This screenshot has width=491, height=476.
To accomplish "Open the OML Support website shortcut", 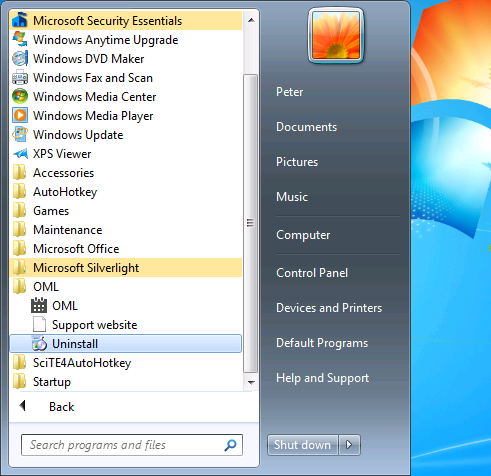I will [x=126, y=325].
